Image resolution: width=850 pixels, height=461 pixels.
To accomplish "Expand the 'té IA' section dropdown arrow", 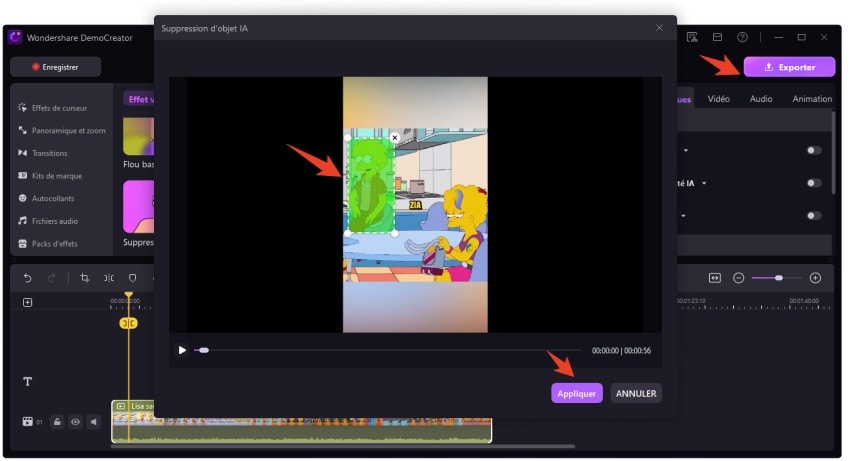I will point(704,183).
